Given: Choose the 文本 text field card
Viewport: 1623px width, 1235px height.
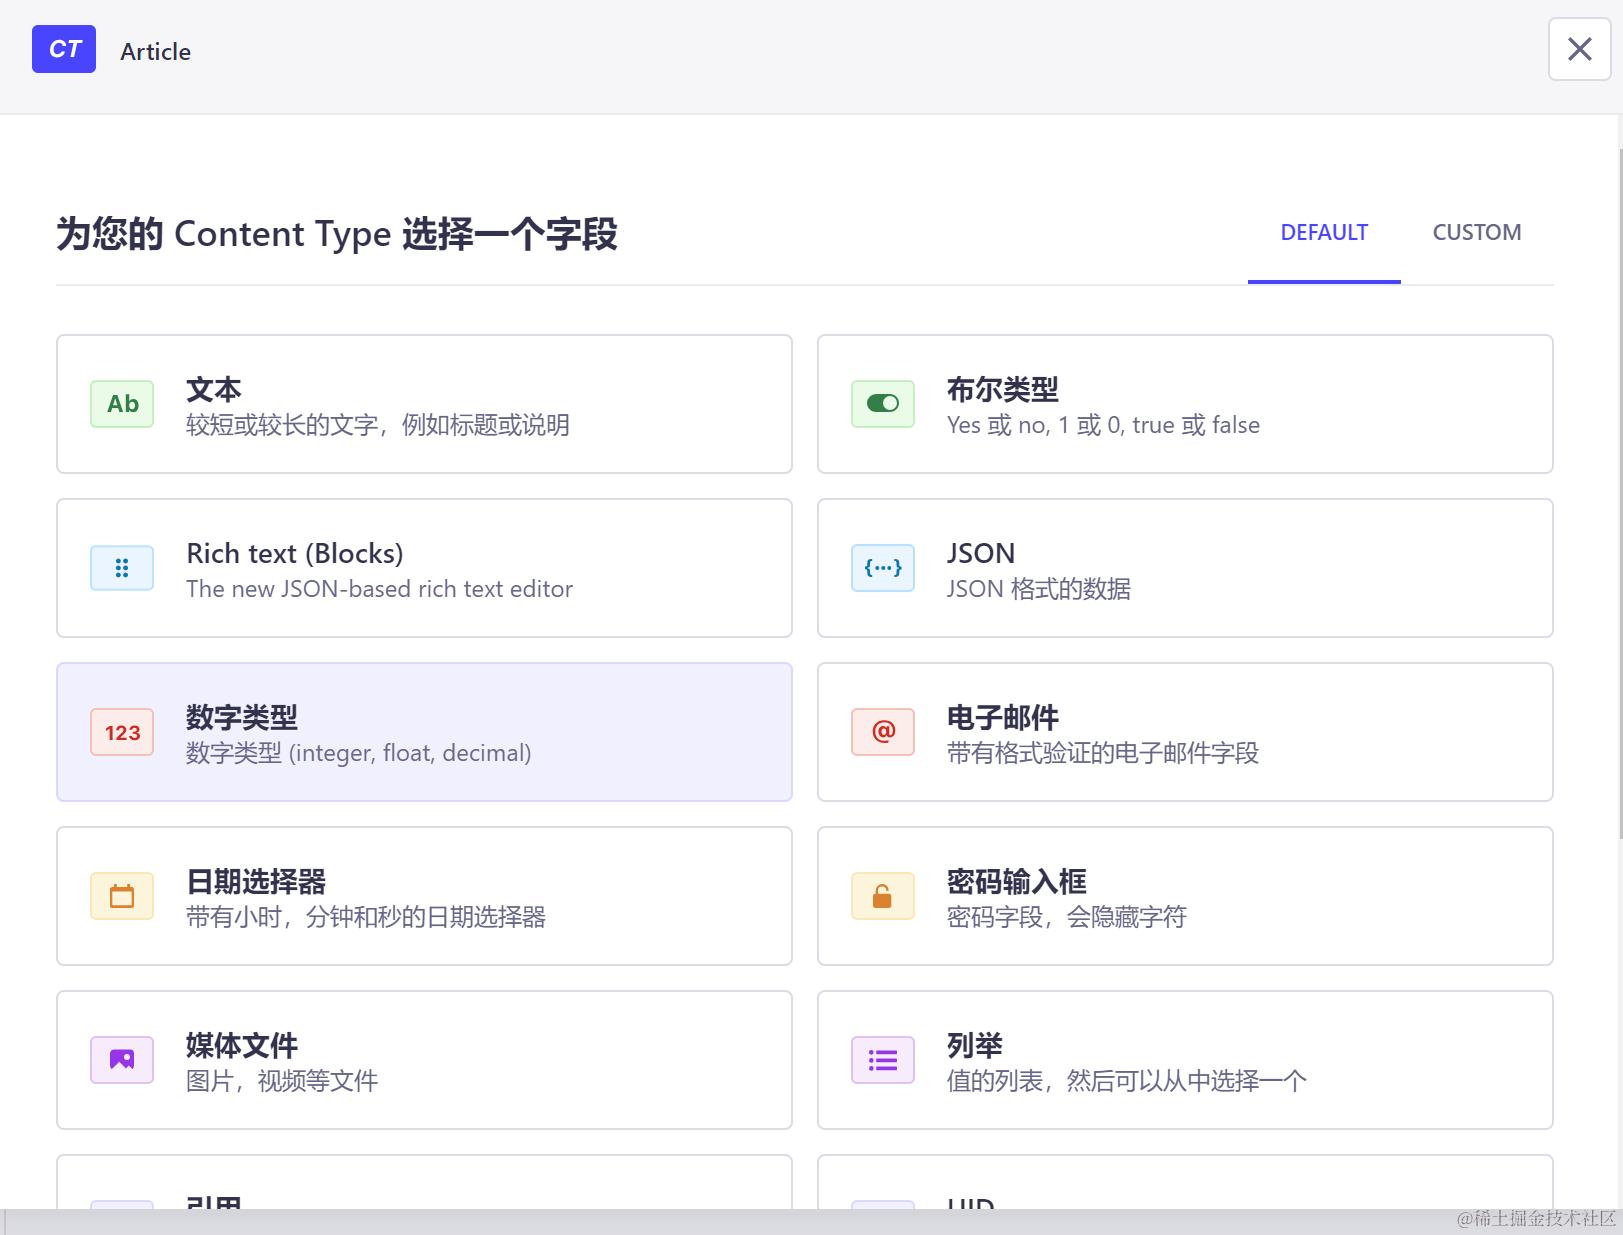Looking at the screenshot, I should click(424, 404).
